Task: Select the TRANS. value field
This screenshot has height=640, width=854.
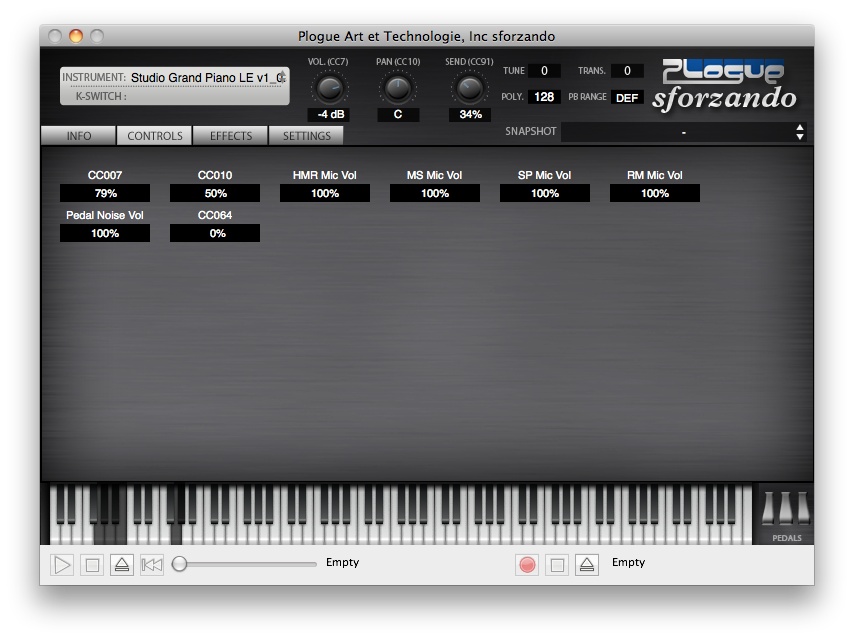Action: (627, 71)
